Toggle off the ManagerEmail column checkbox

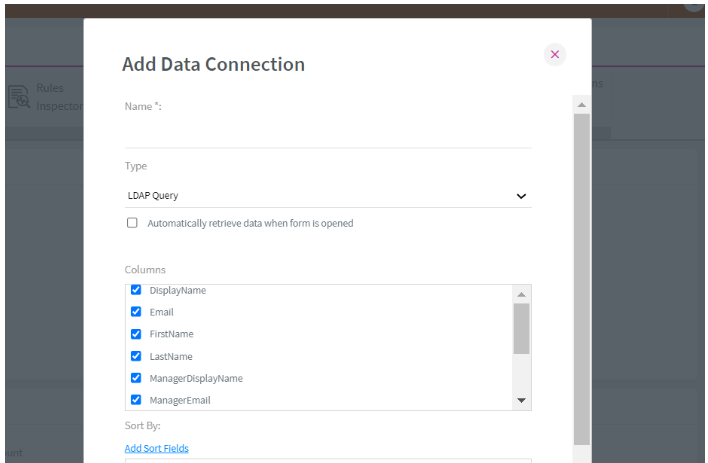tap(136, 400)
